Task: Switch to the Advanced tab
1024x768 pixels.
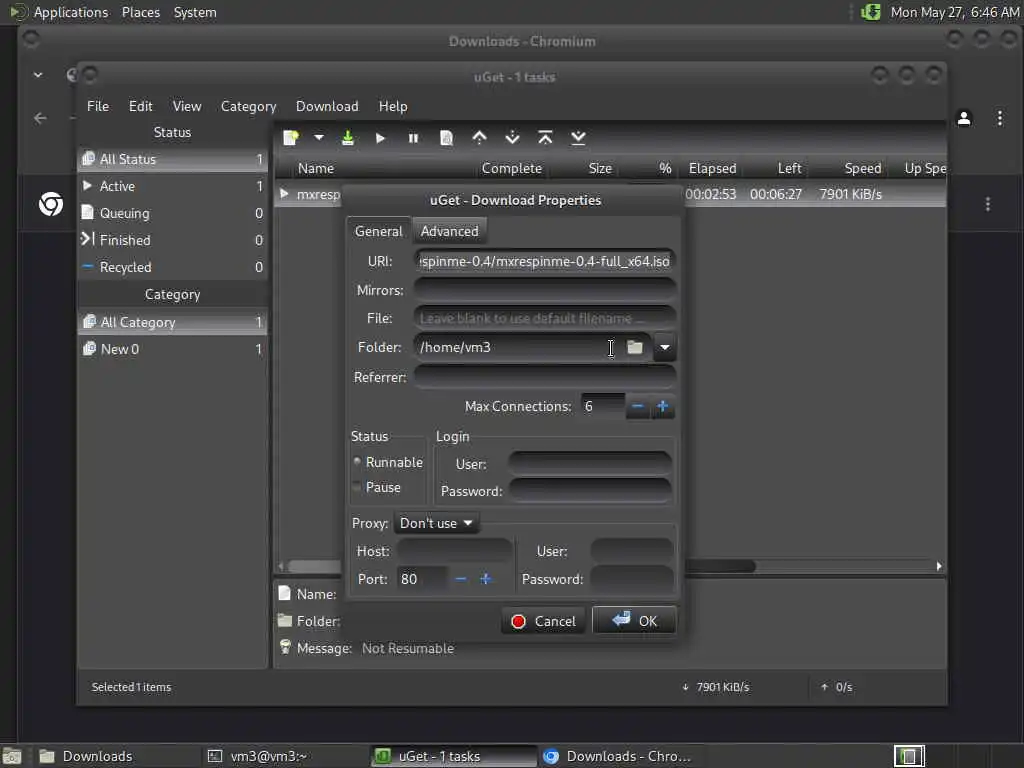Action: point(449,231)
